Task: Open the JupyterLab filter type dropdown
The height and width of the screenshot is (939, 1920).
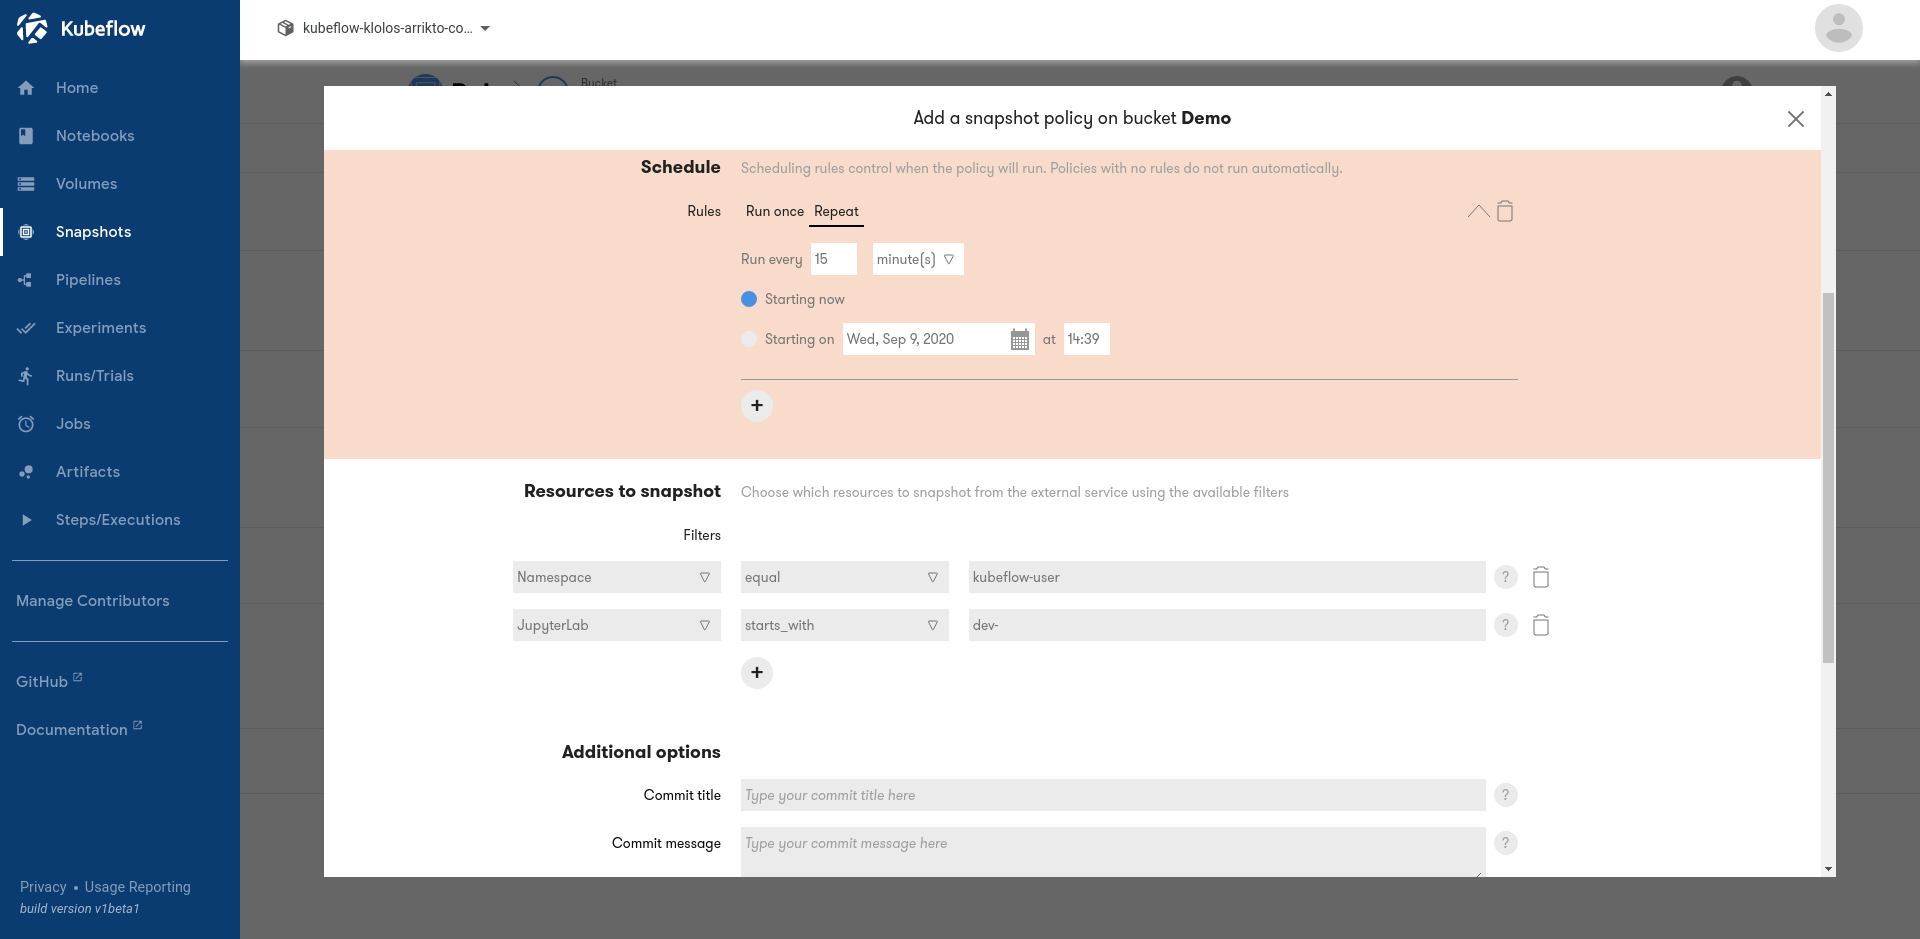Action: point(617,625)
